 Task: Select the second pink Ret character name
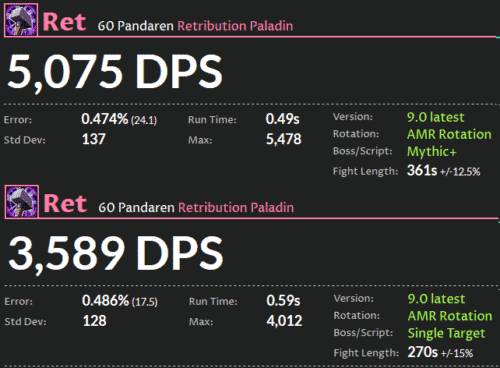point(65,203)
